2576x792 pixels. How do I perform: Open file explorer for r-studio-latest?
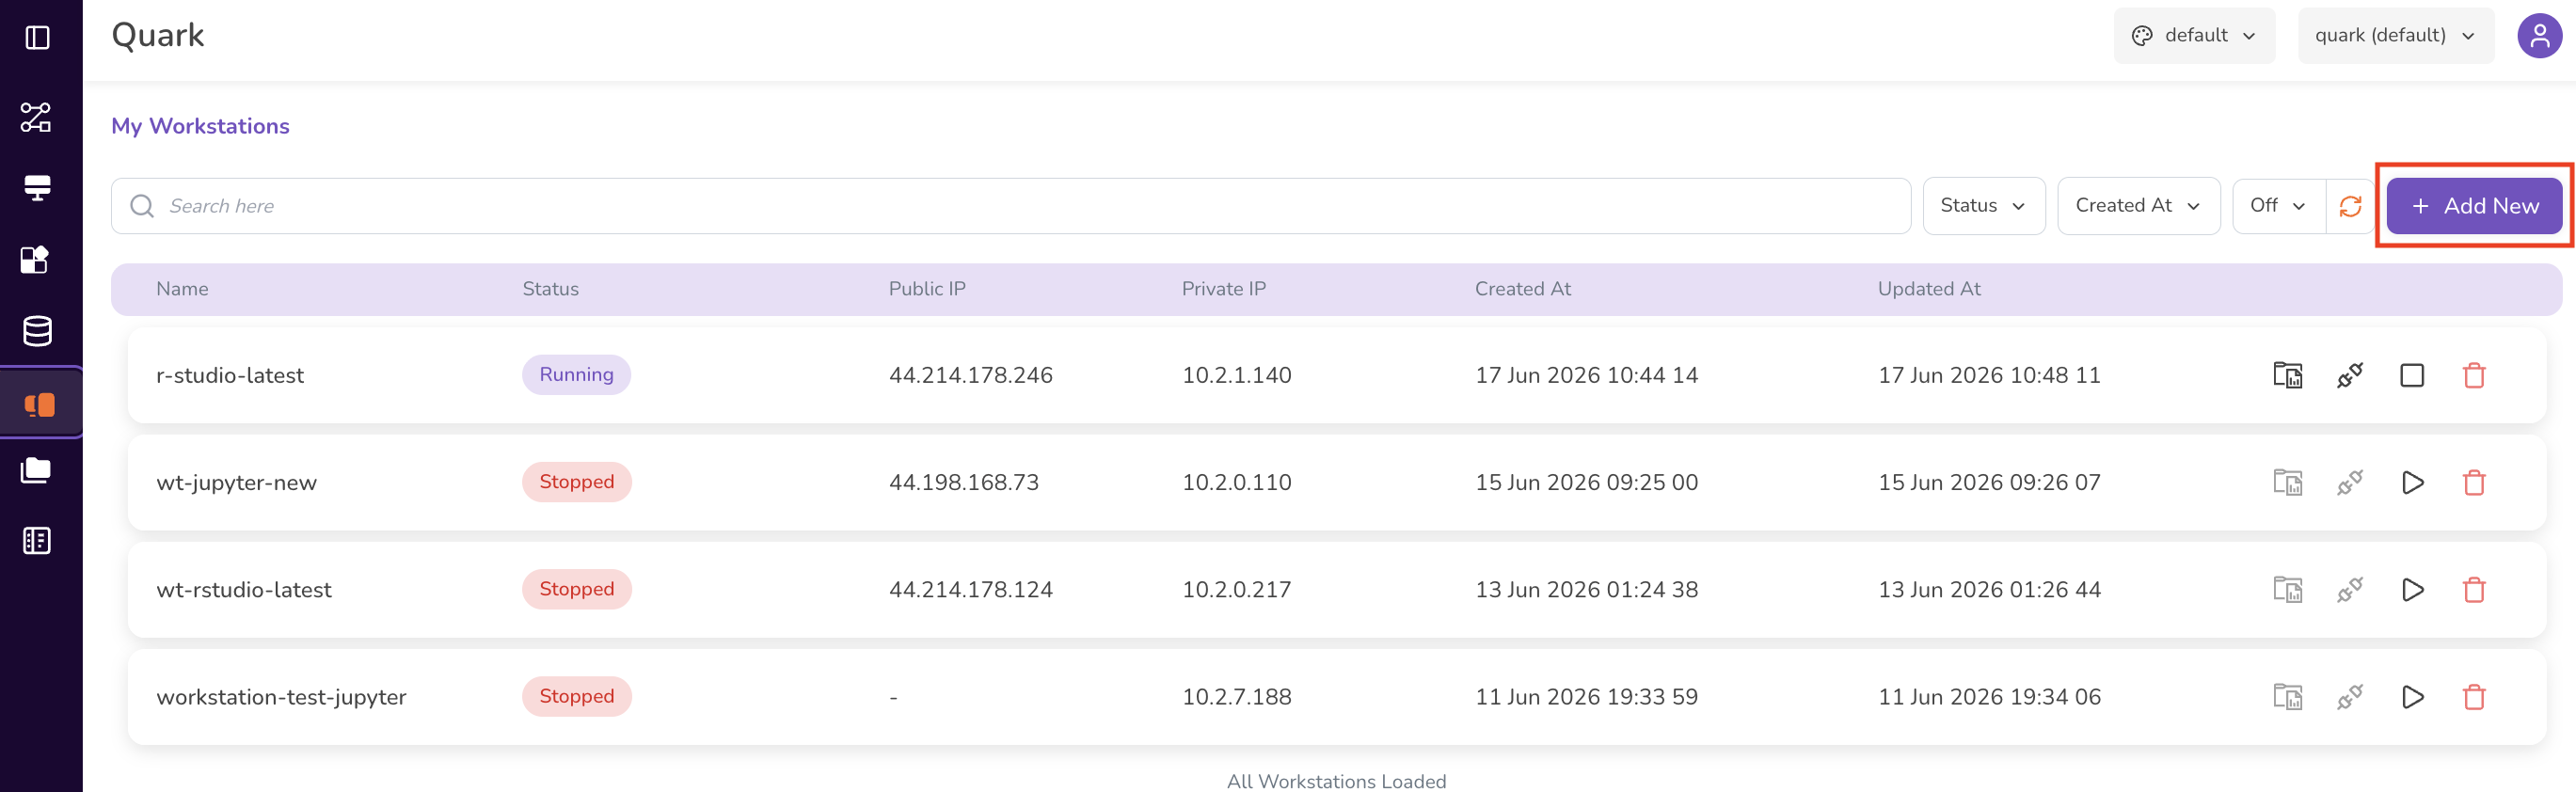(x=2287, y=375)
